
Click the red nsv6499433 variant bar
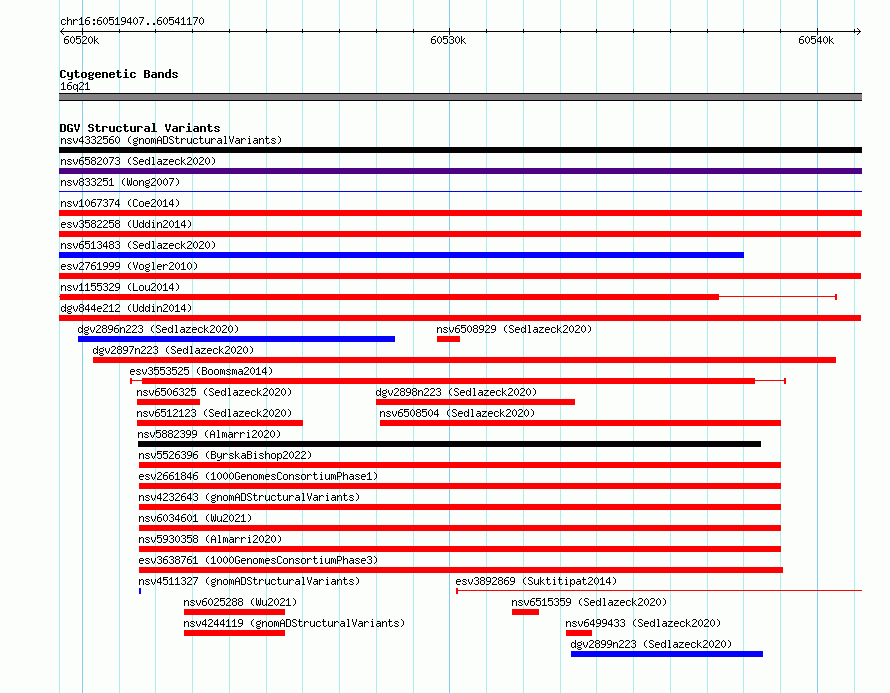[x=579, y=633]
